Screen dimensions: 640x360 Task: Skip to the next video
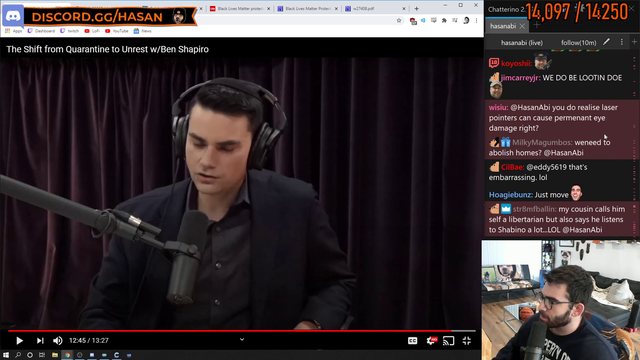click(40, 340)
